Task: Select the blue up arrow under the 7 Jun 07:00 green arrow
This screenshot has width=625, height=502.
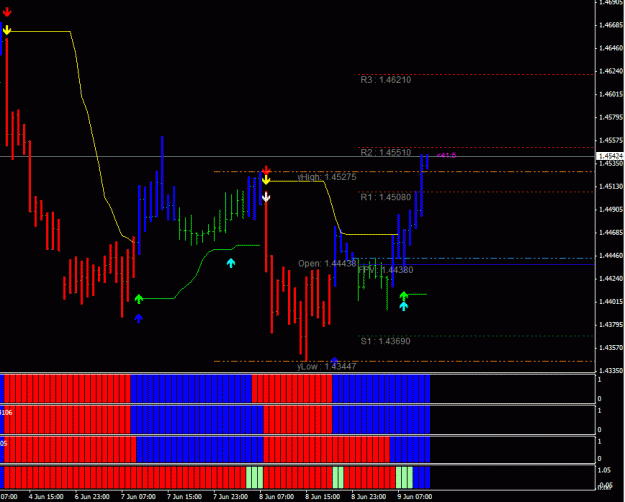Action: pyautogui.click(x=138, y=318)
